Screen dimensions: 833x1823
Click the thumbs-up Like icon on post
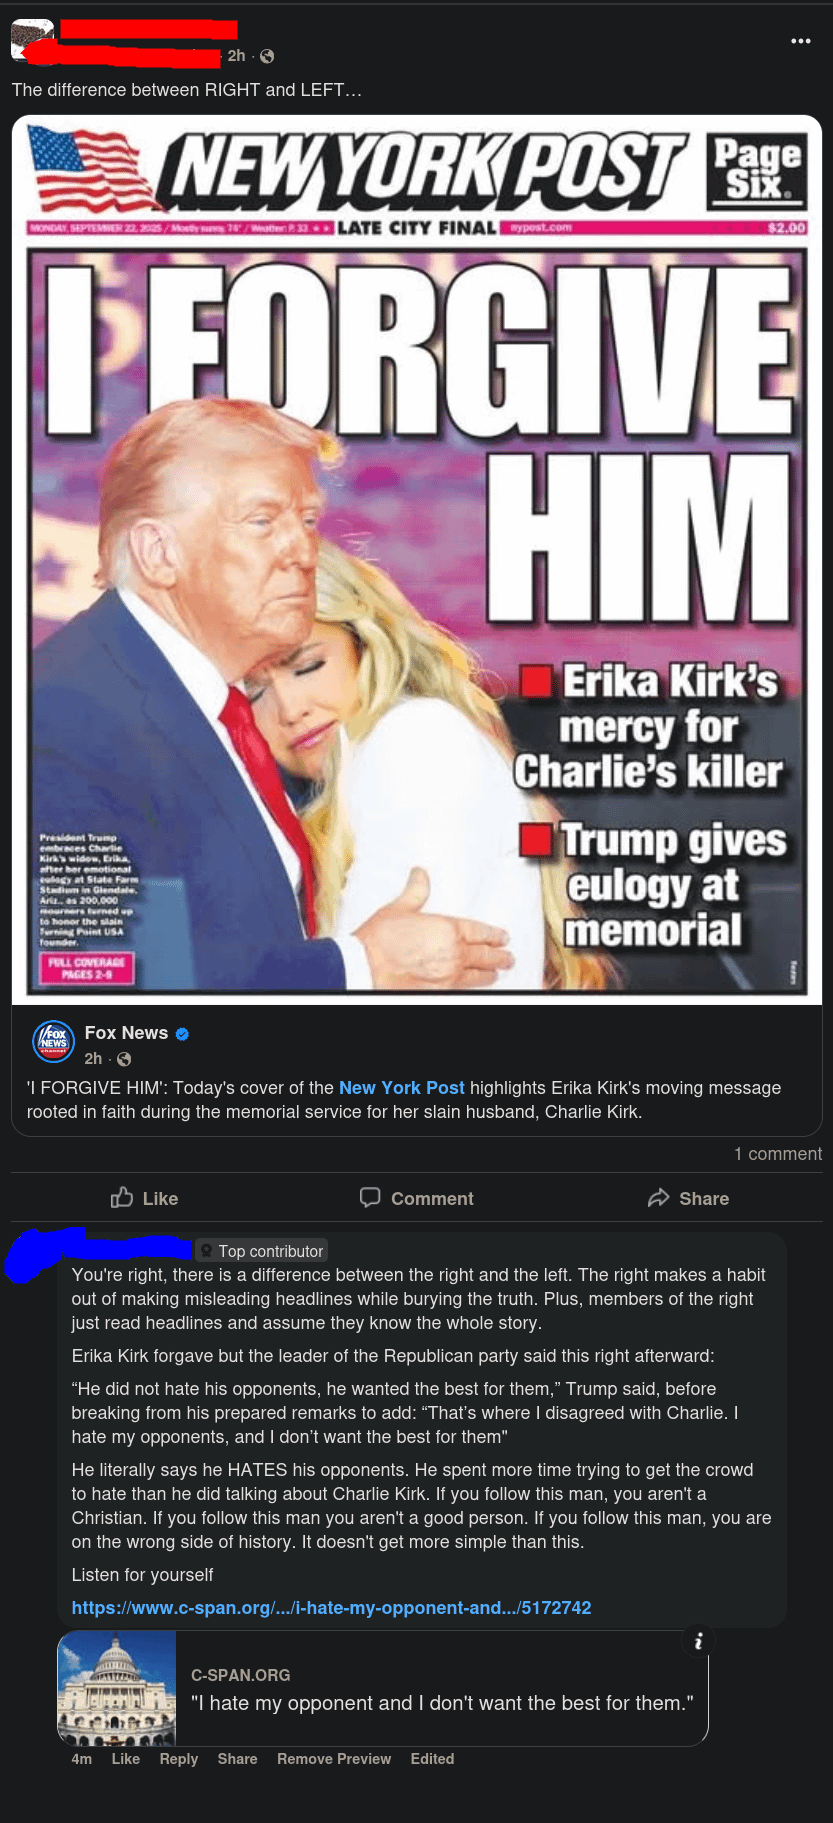[x=122, y=1198]
